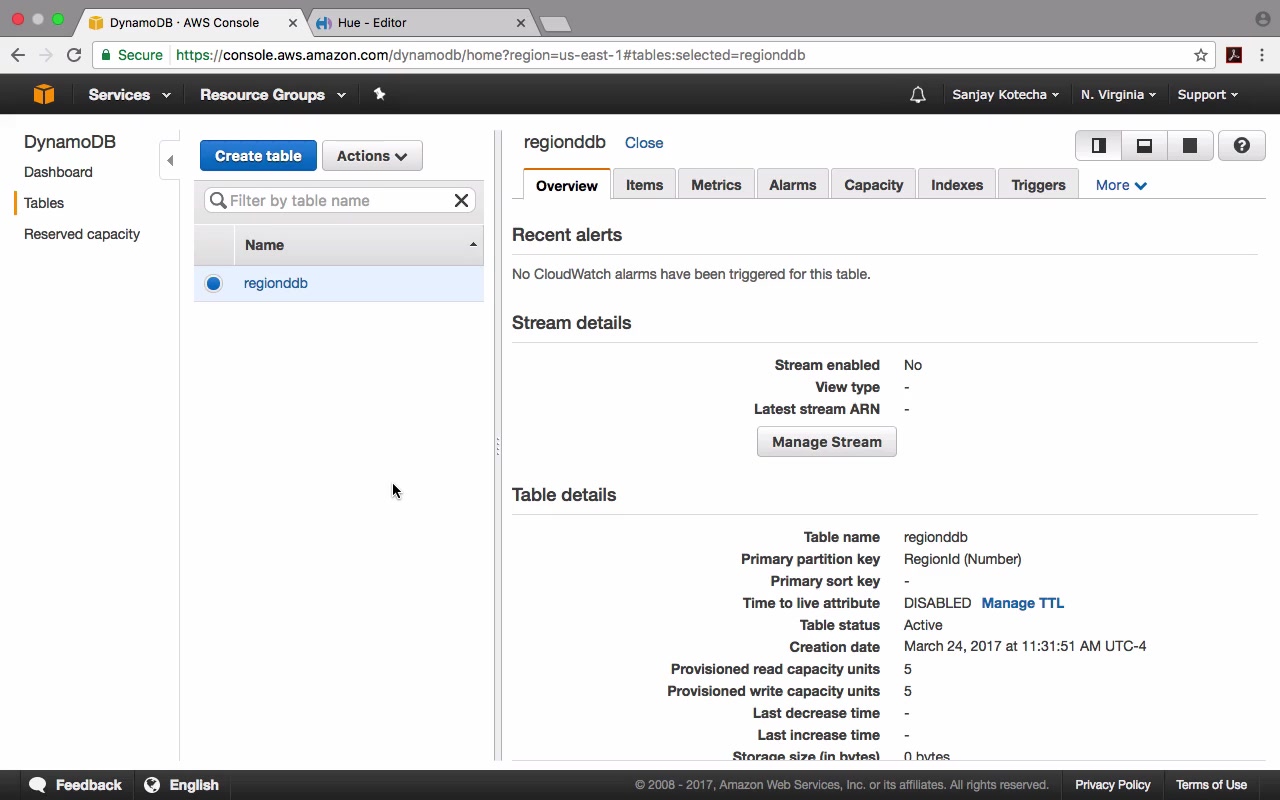Image resolution: width=1280 pixels, height=800 pixels.
Task: Switch to split horizontal panel layout
Action: pyautogui.click(x=1144, y=146)
